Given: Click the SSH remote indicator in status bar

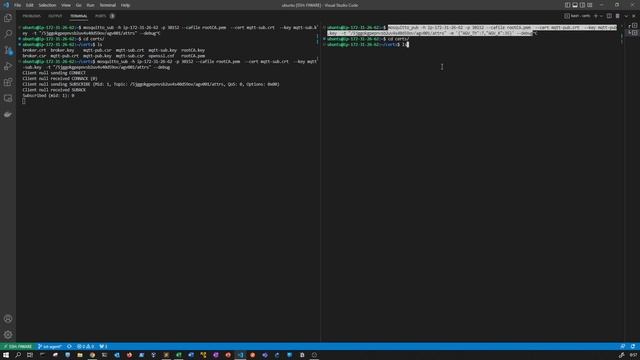Looking at the screenshot, I should click(18, 347).
